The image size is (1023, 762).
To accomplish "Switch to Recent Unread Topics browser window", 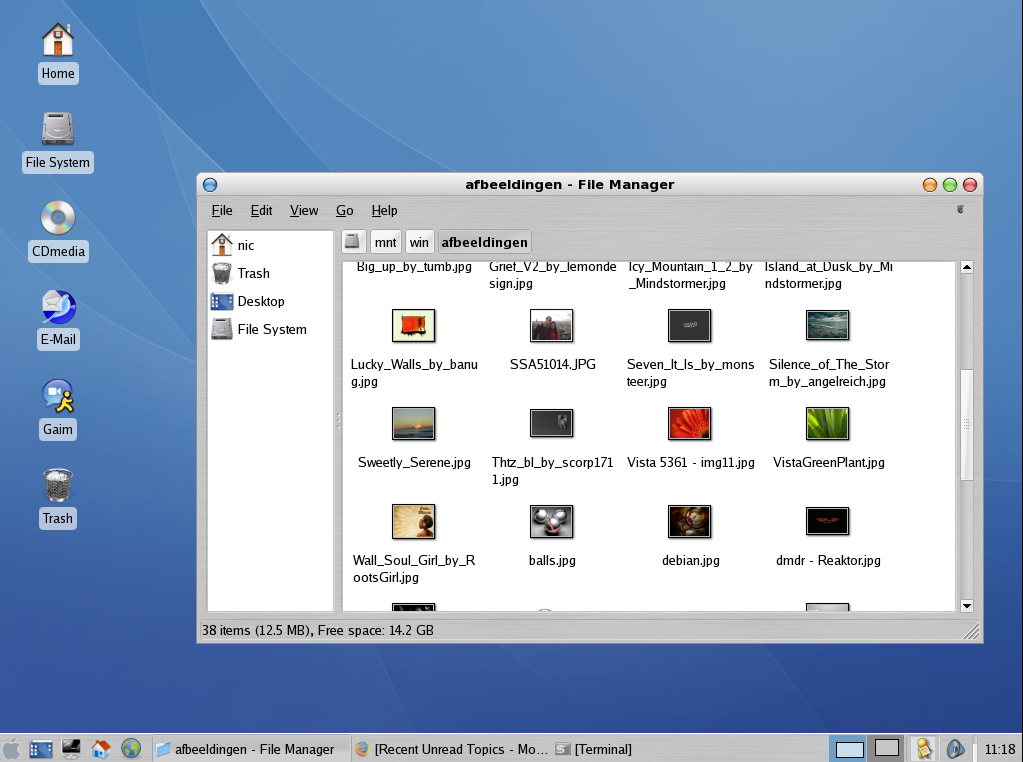I will 451,749.
